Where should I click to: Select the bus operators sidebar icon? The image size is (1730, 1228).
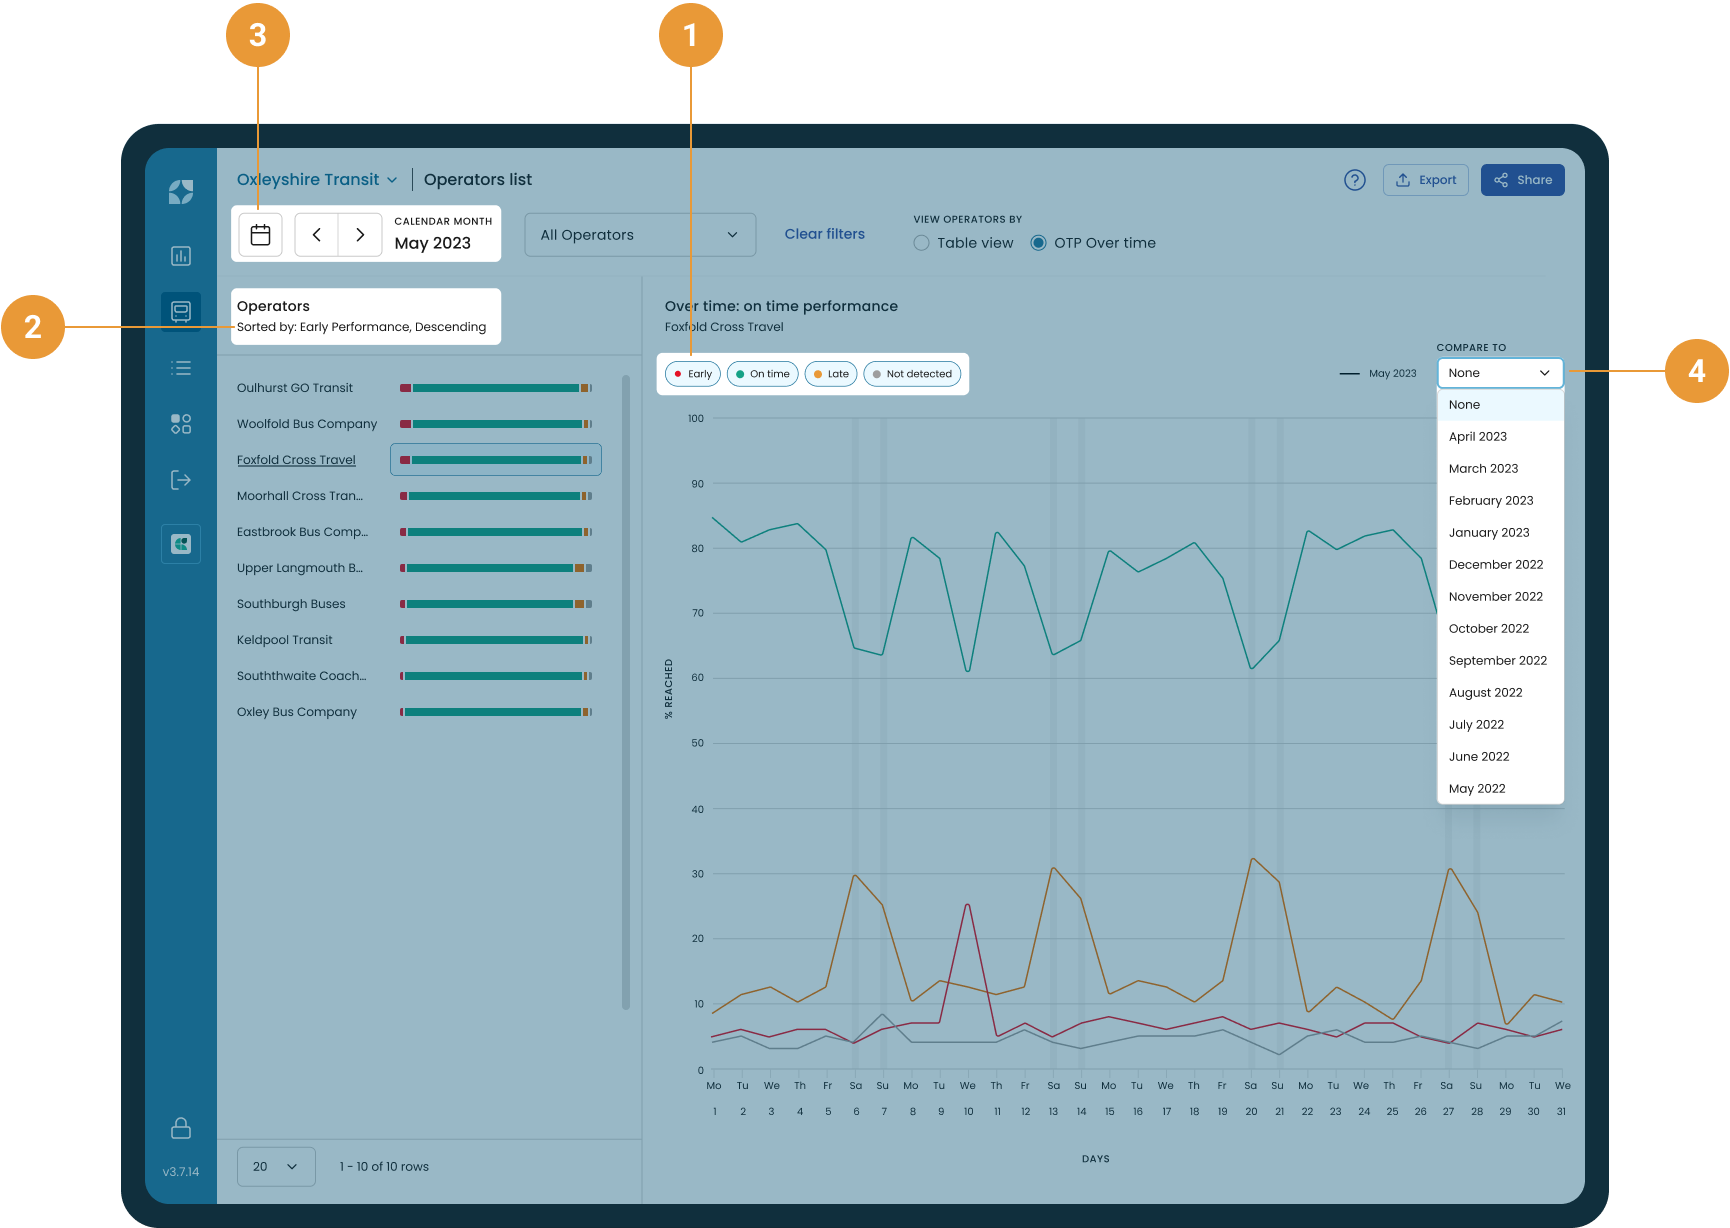[x=181, y=312]
